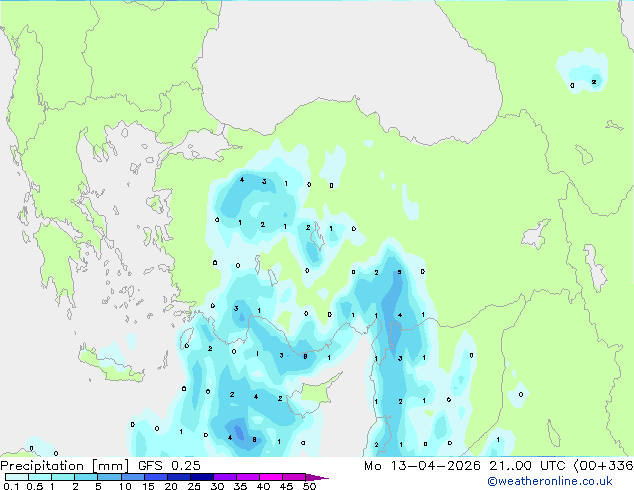Click the '0.5' legend scale label

(35, 486)
